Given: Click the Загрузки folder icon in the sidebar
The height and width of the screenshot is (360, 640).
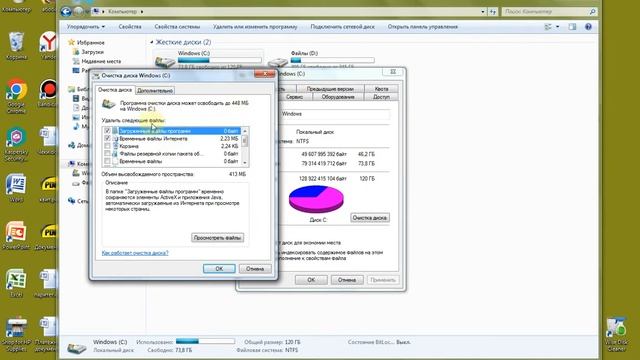Looking at the screenshot, I should coord(76,52).
